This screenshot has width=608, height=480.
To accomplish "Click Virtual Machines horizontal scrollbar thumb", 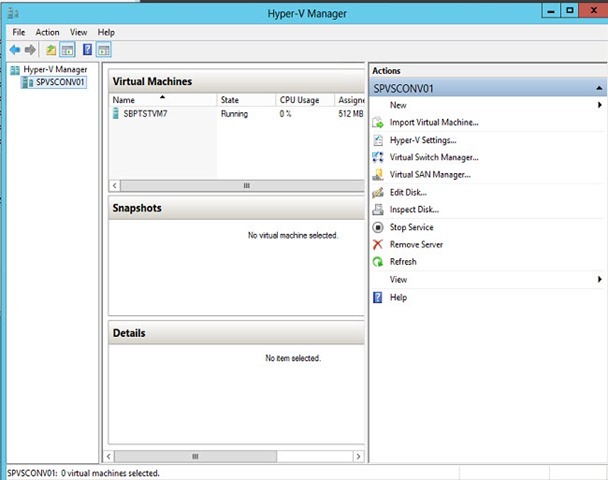I will pyautogui.click(x=243, y=186).
